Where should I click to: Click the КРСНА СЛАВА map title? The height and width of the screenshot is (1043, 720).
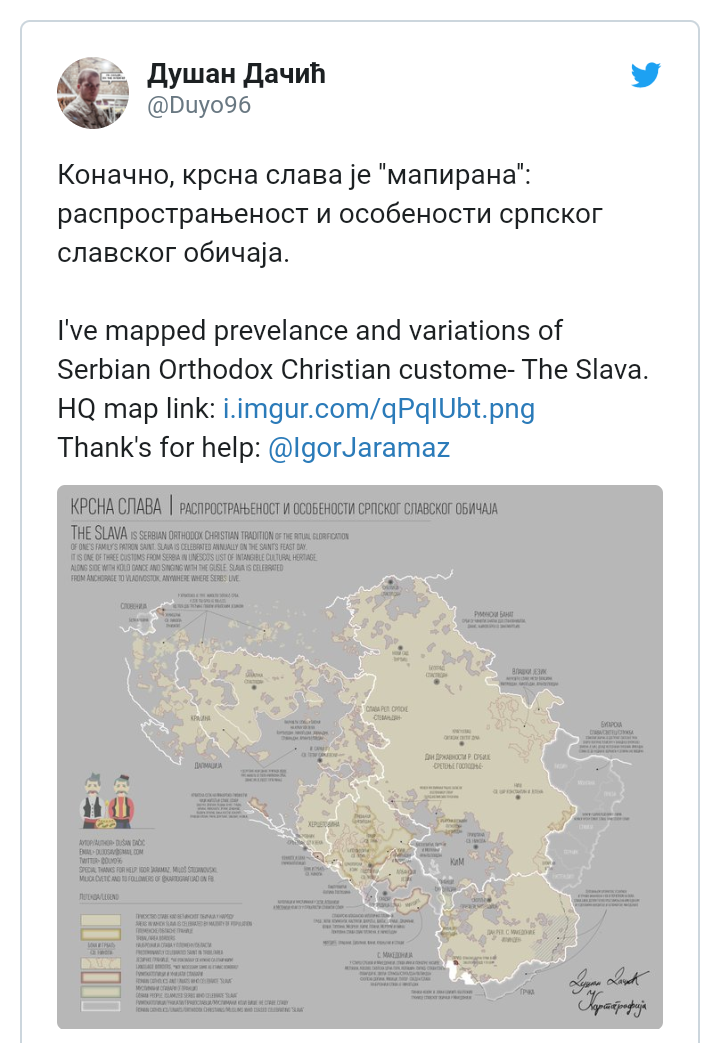point(116,507)
